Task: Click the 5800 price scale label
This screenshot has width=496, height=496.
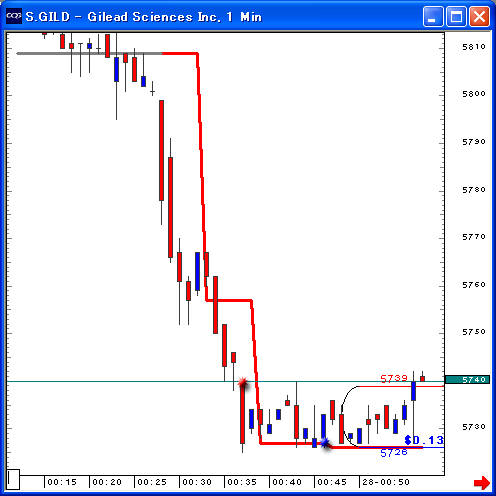Action: (x=474, y=94)
